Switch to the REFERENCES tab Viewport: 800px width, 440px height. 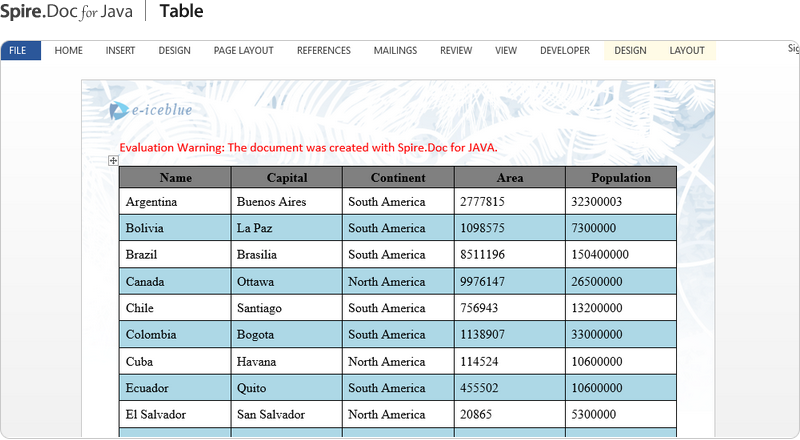(x=323, y=51)
